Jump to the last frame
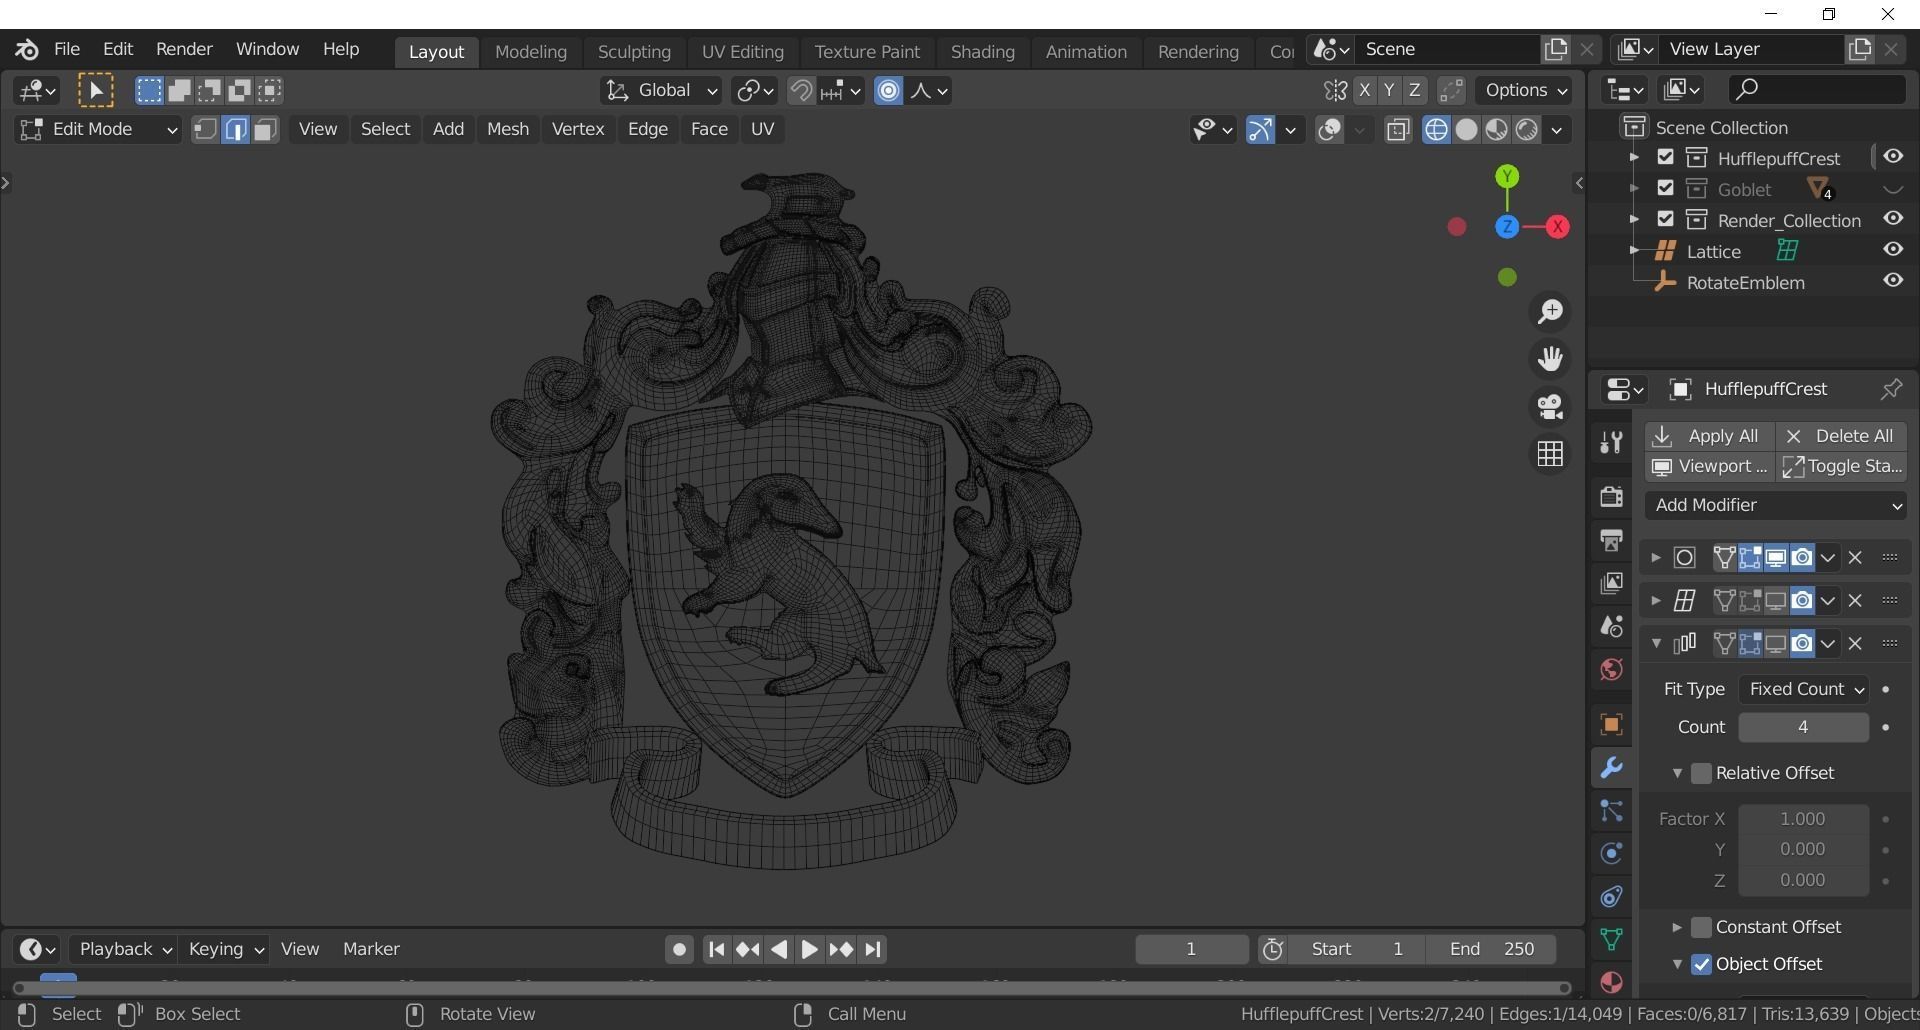Screen dimensions: 1920x1030 click(x=873, y=950)
